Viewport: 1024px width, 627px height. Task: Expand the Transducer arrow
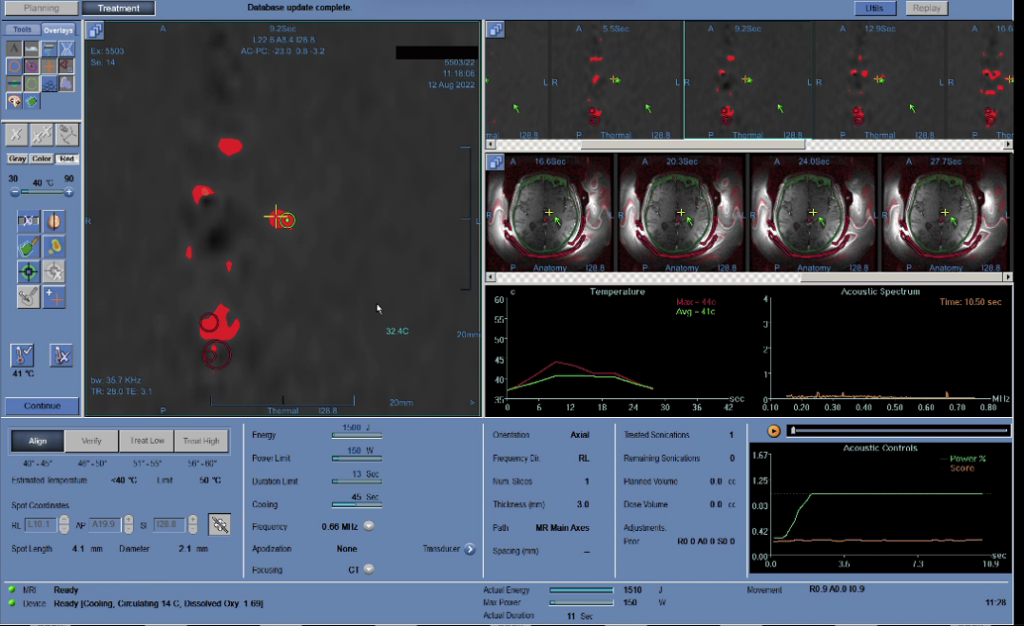coord(469,548)
